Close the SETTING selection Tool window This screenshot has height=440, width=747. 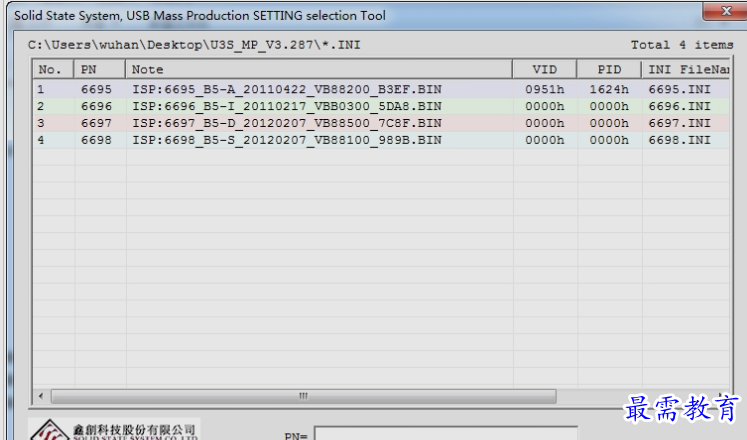point(725,10)
